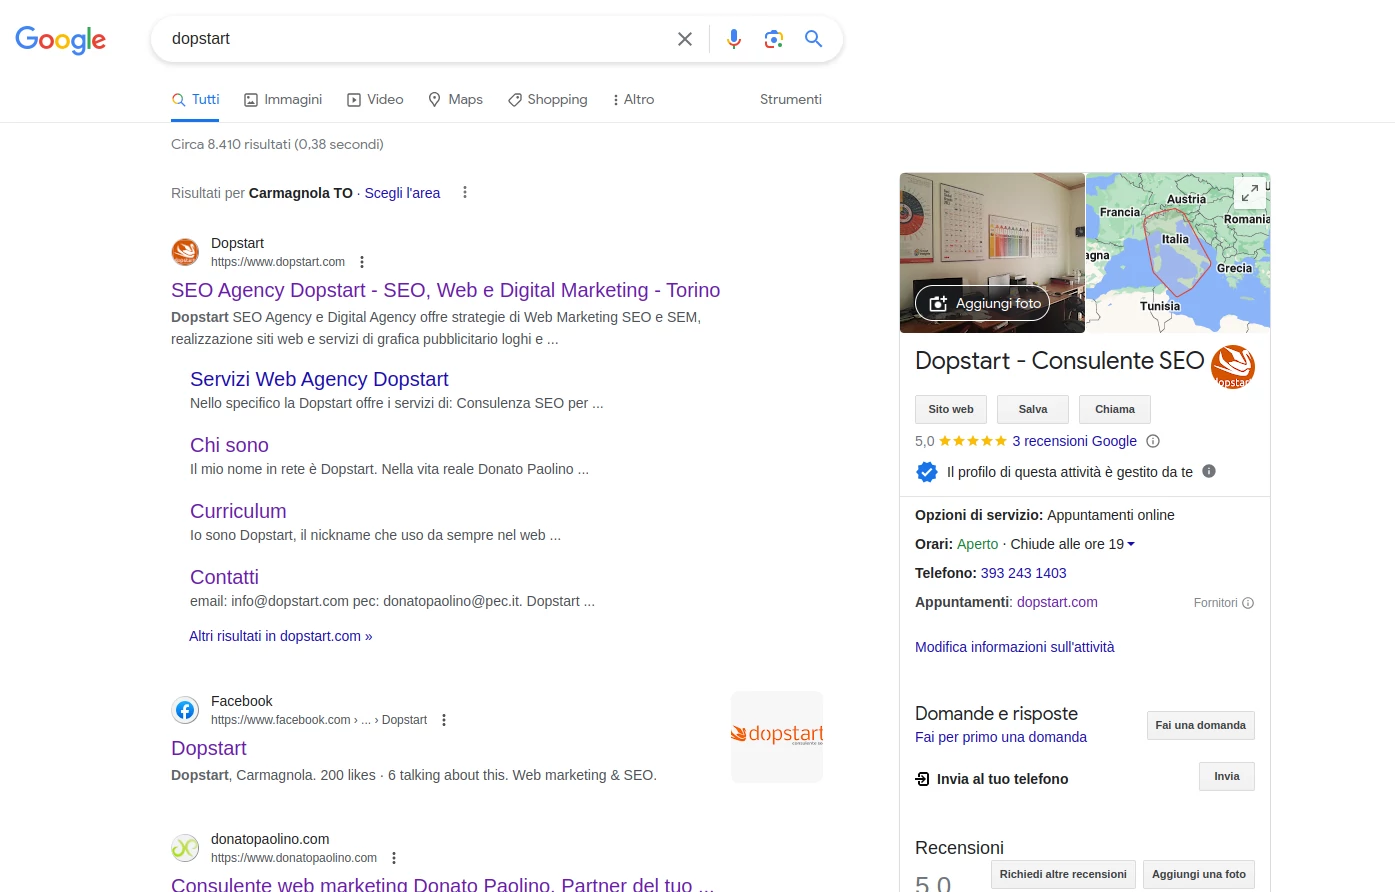Viewport: 1395px width, 892px height.
Task: Click Fai una domanda button
Action: click(x=1200, y=725)
